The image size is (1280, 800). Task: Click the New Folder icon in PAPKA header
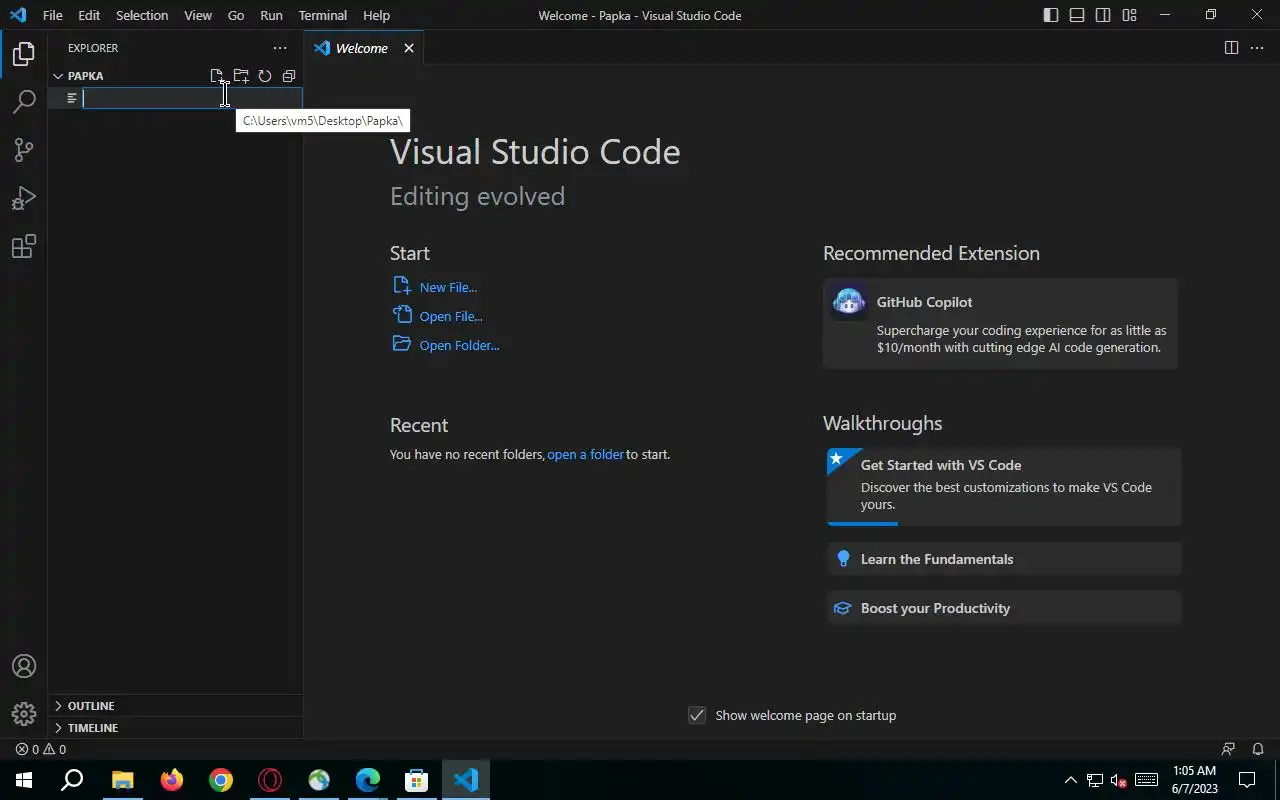(241, 76)
